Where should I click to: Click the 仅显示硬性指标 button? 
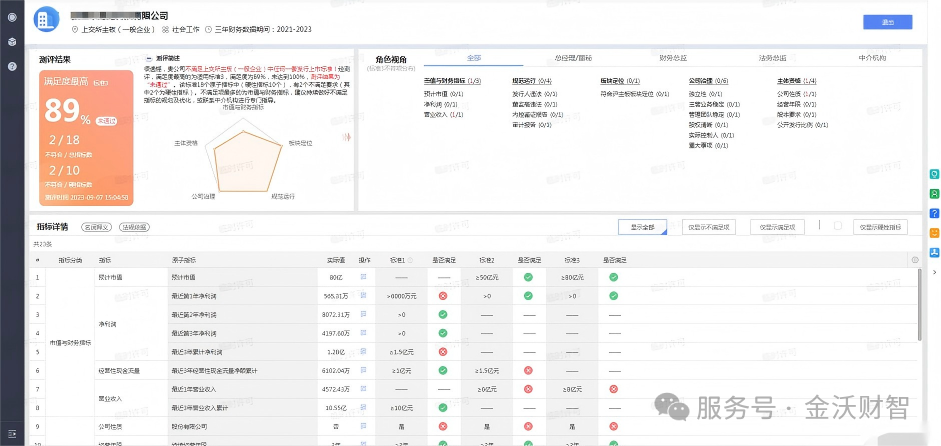880,227
